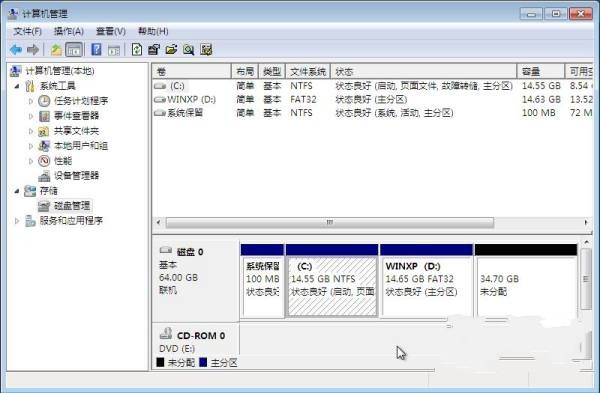Select the WINXP (D:) volume row
Screen dimensions: 600x393
(373, 99)
